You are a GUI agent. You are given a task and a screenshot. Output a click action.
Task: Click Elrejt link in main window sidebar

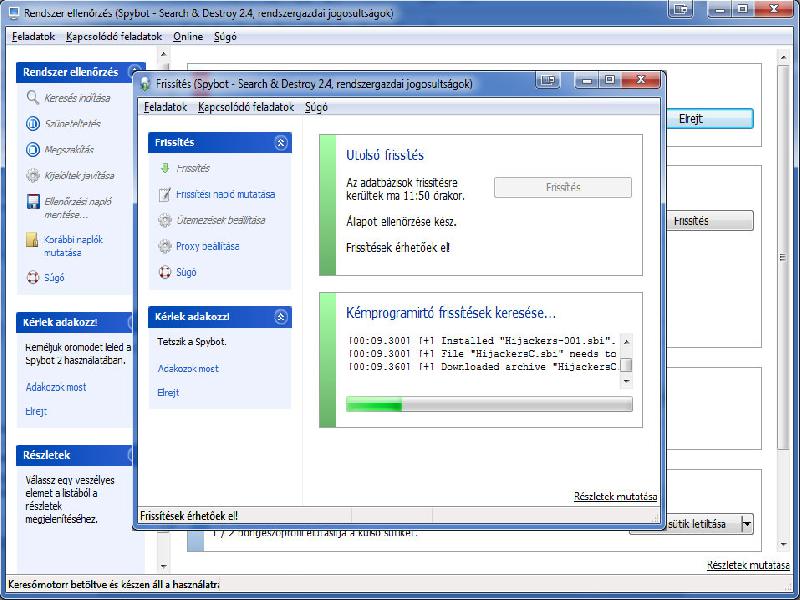(36, 411)
